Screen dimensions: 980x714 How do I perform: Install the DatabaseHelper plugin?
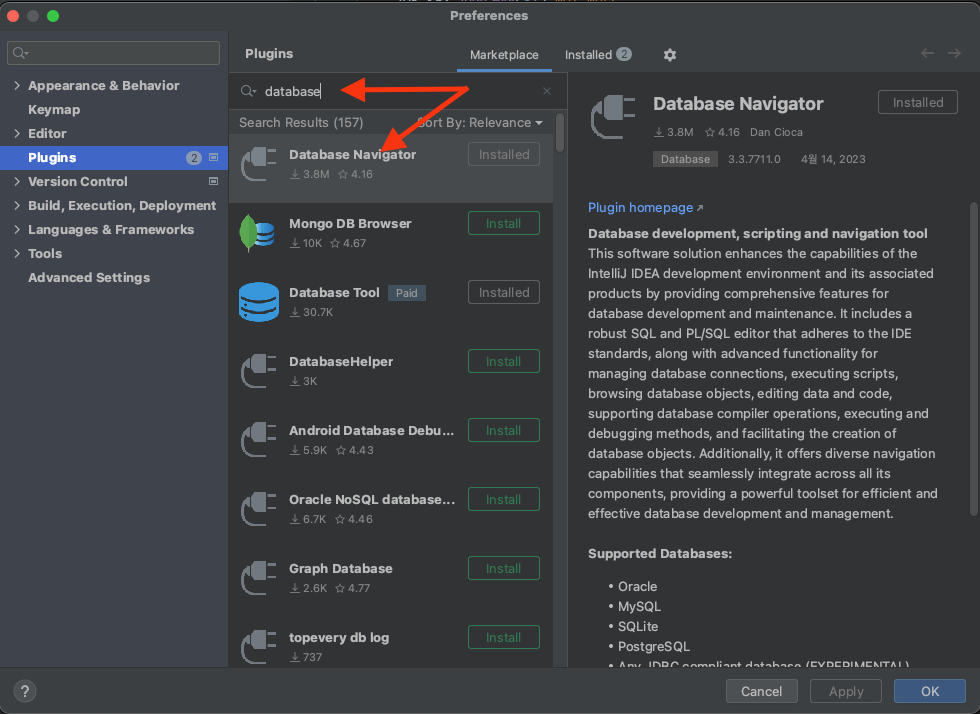click(504, 361)
